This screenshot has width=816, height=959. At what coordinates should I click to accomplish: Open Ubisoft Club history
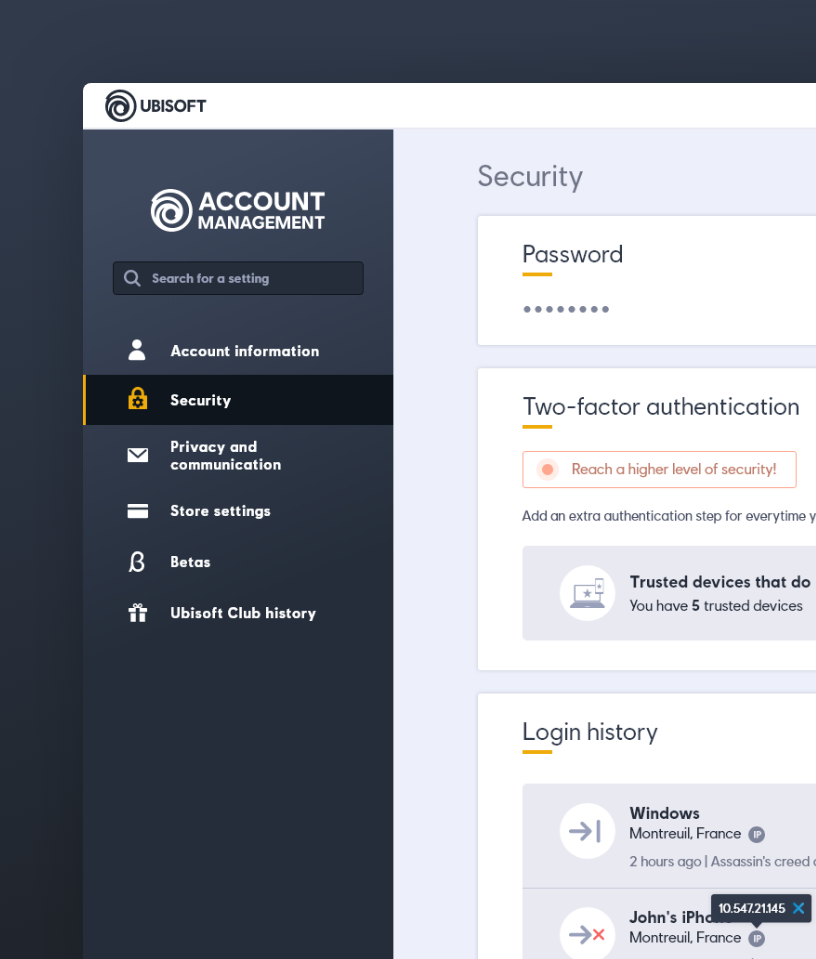[238, 613]
